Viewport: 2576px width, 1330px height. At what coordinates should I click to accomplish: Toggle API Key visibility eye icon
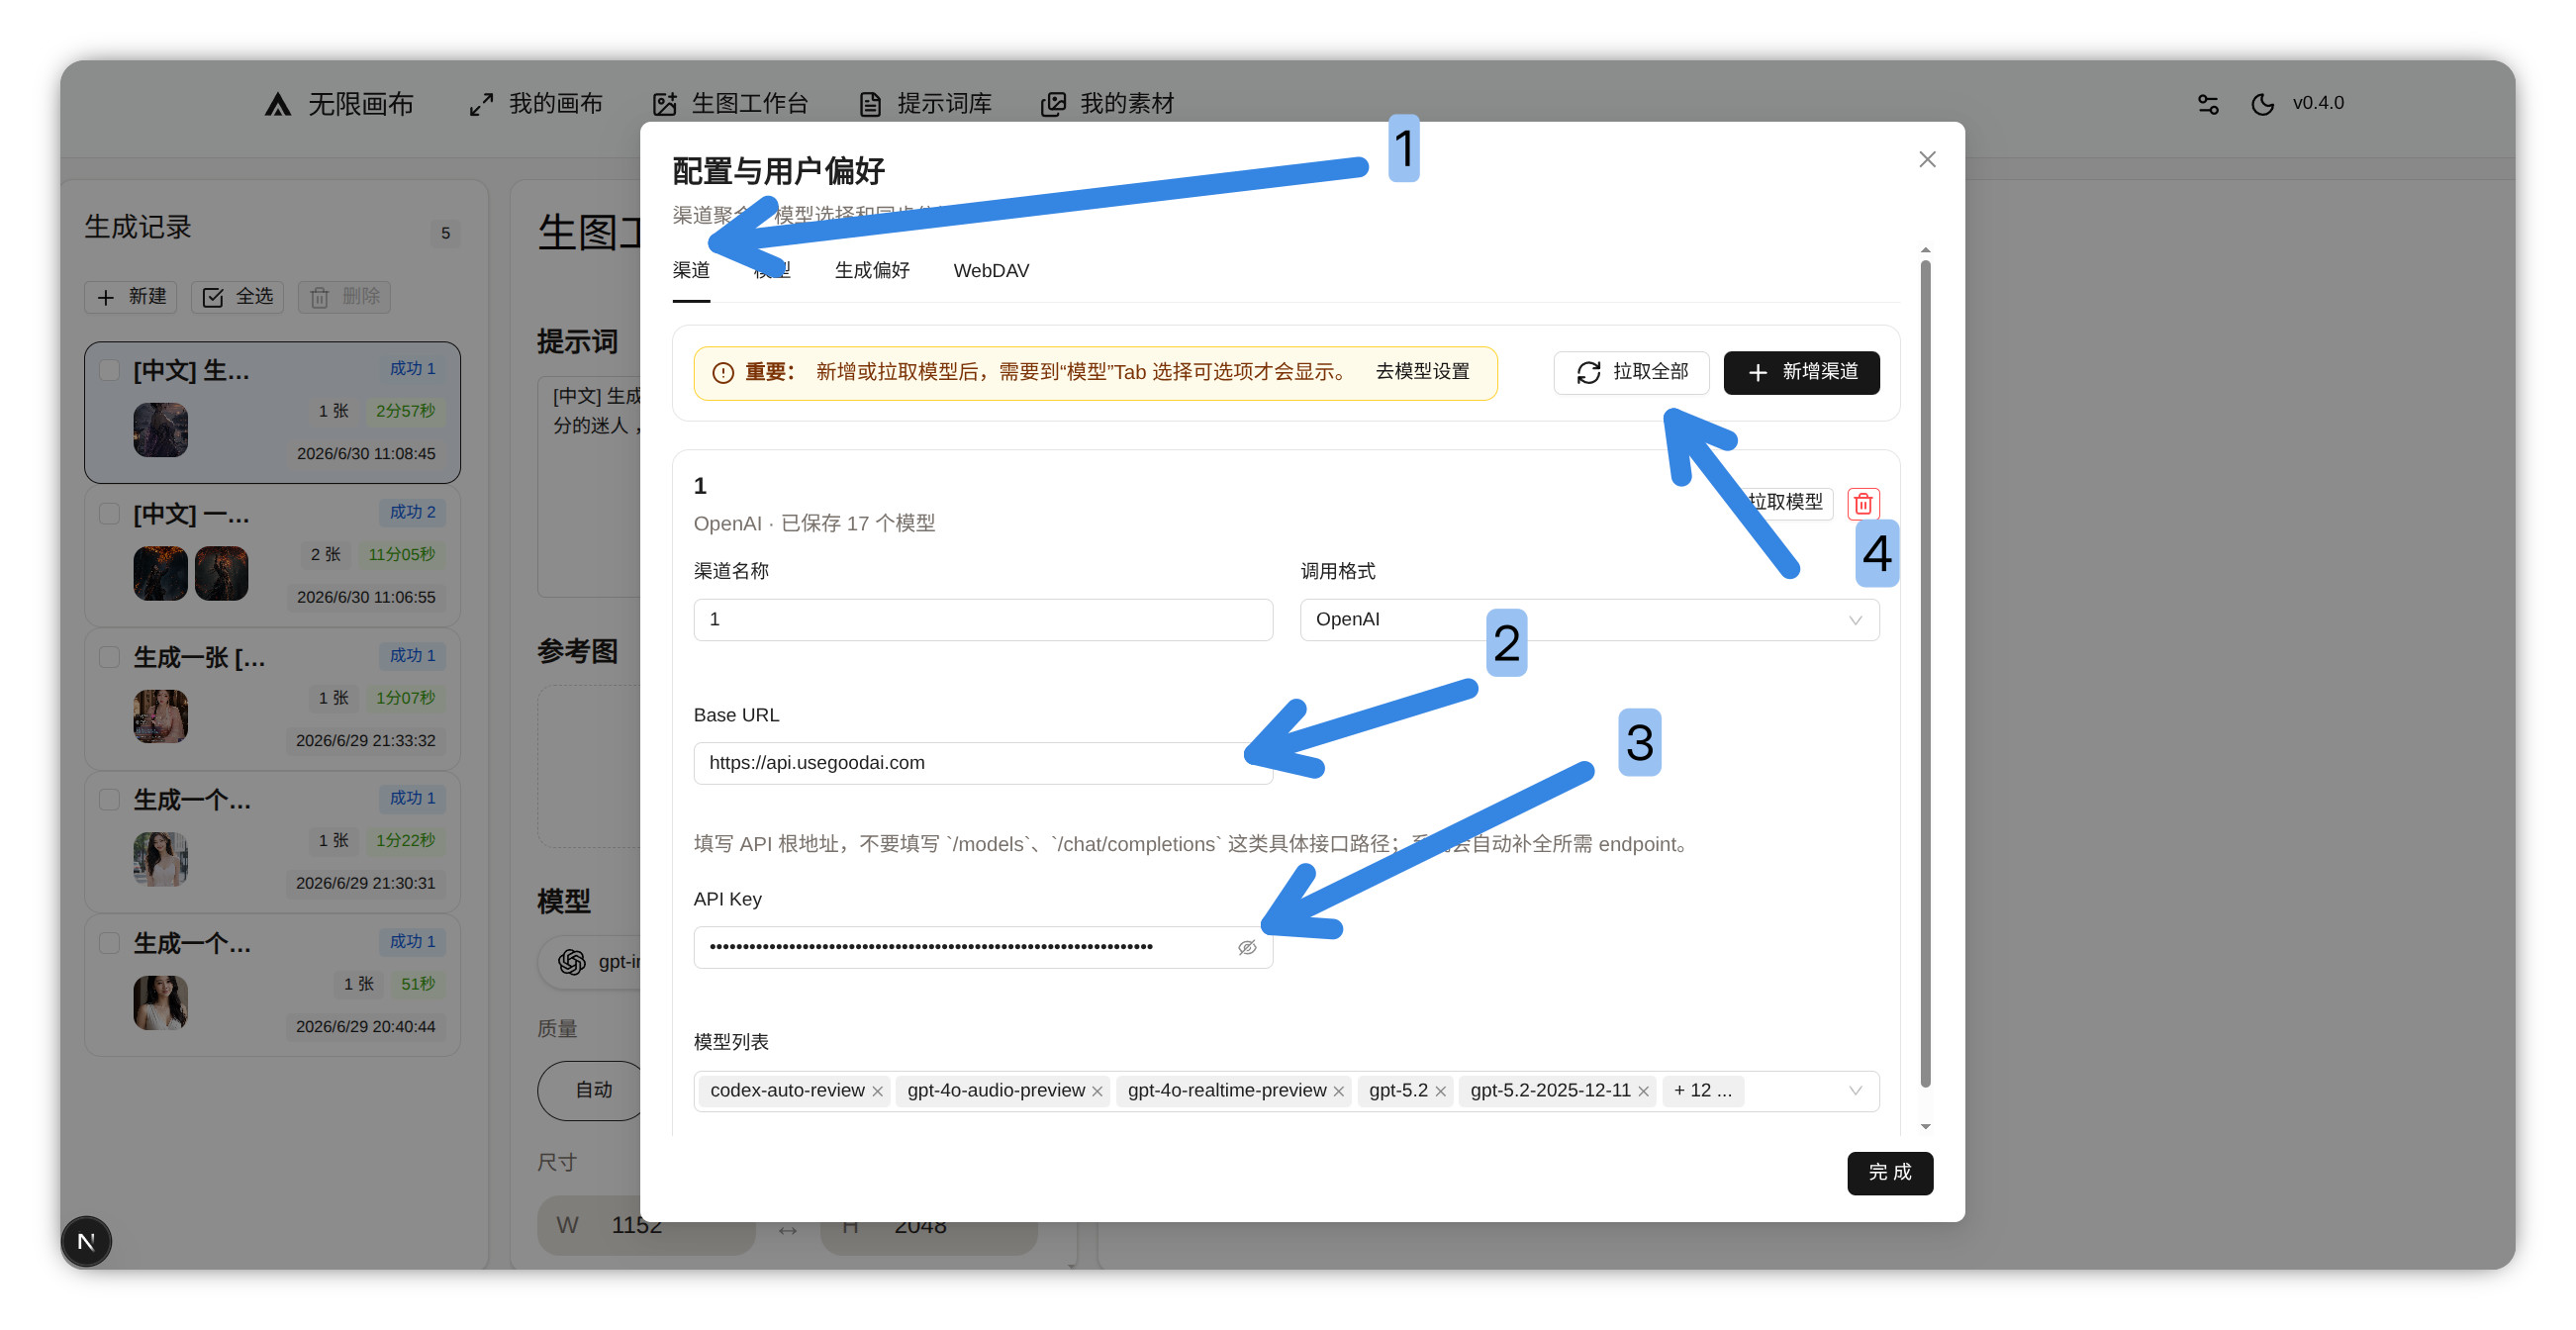tap(1247, 948)
